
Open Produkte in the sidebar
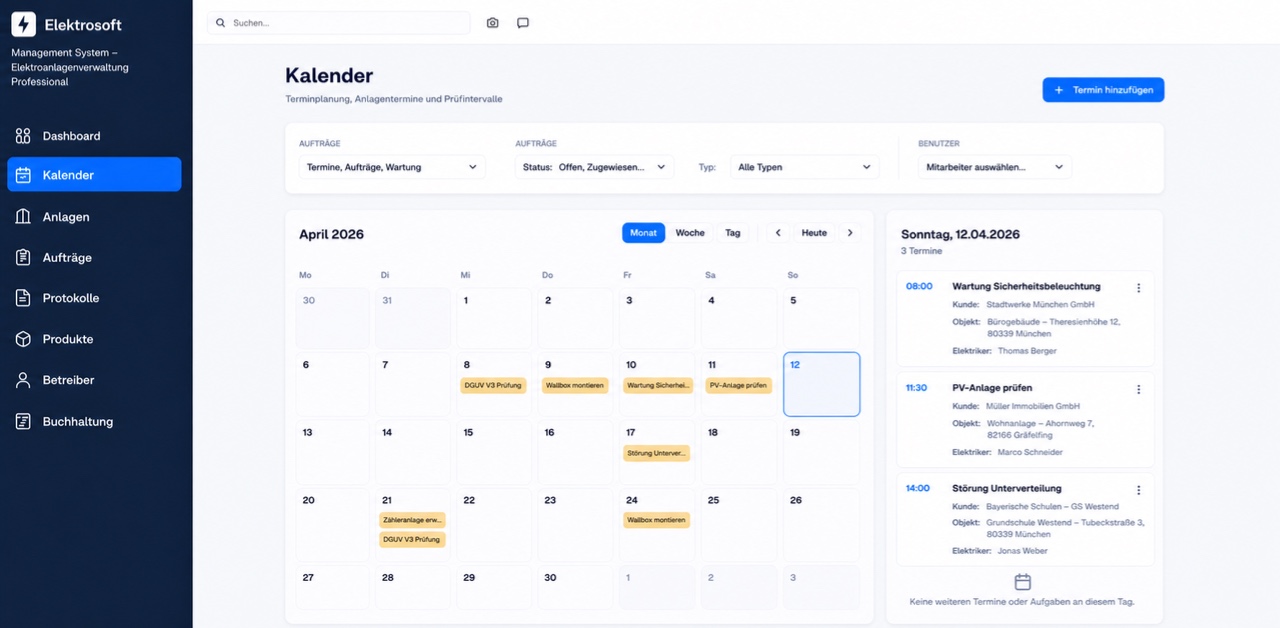coord(94,339)
